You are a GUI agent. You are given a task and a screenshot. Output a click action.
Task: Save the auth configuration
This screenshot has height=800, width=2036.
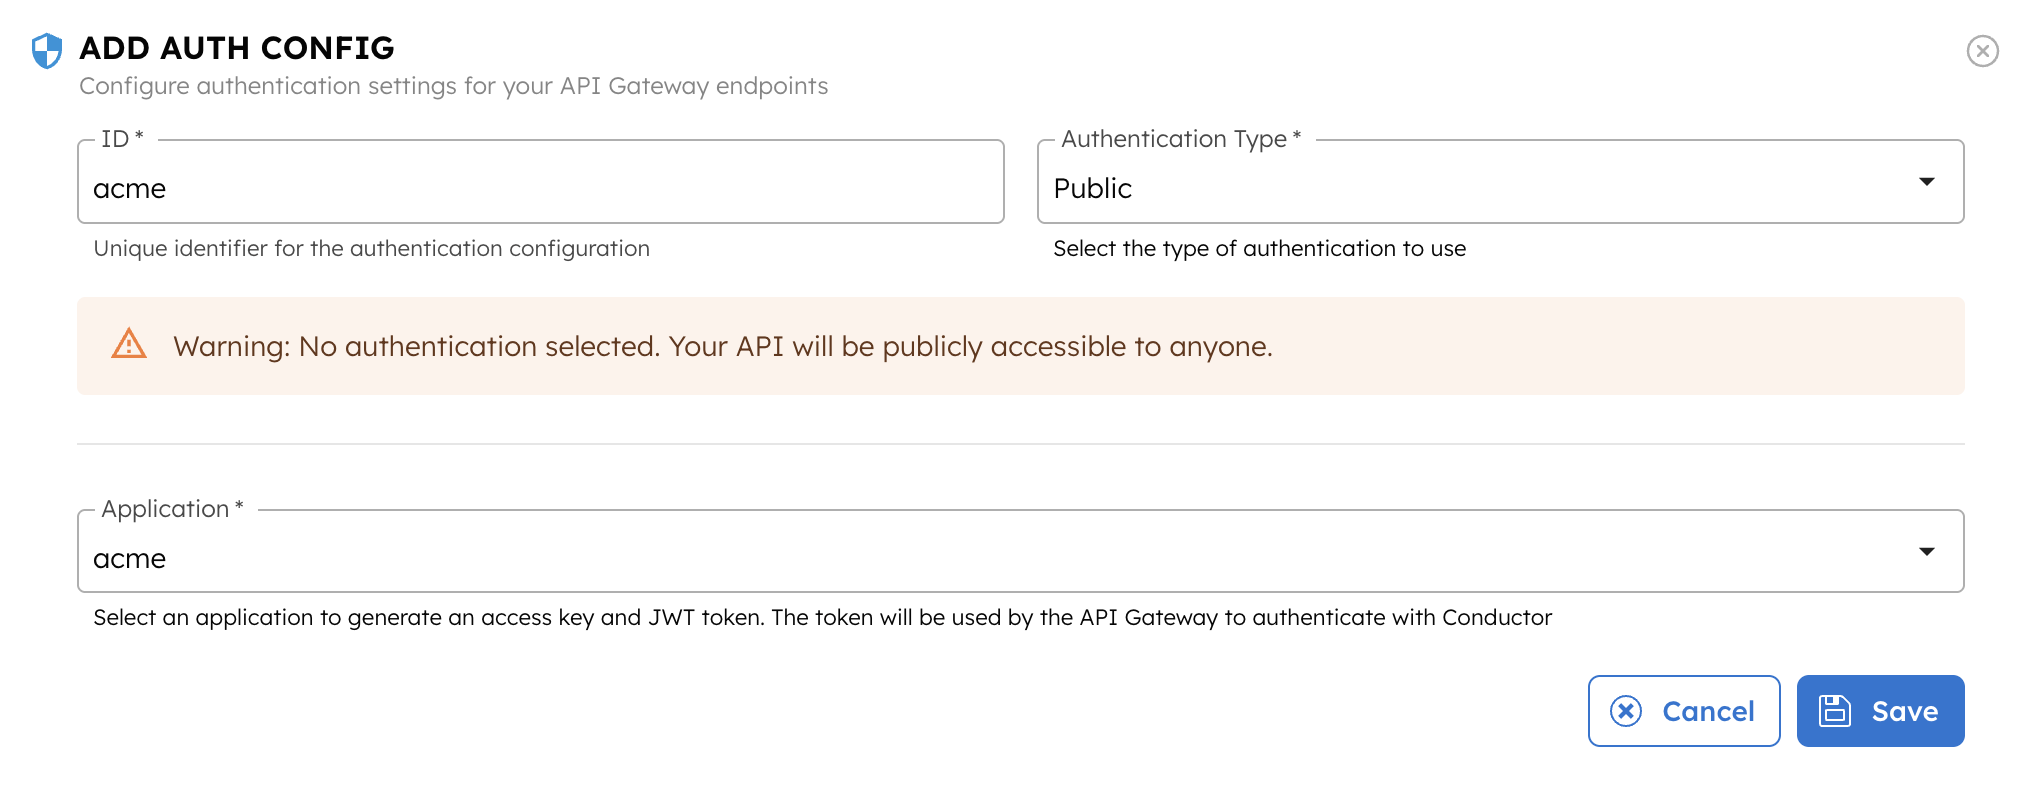pos(1880,710)
